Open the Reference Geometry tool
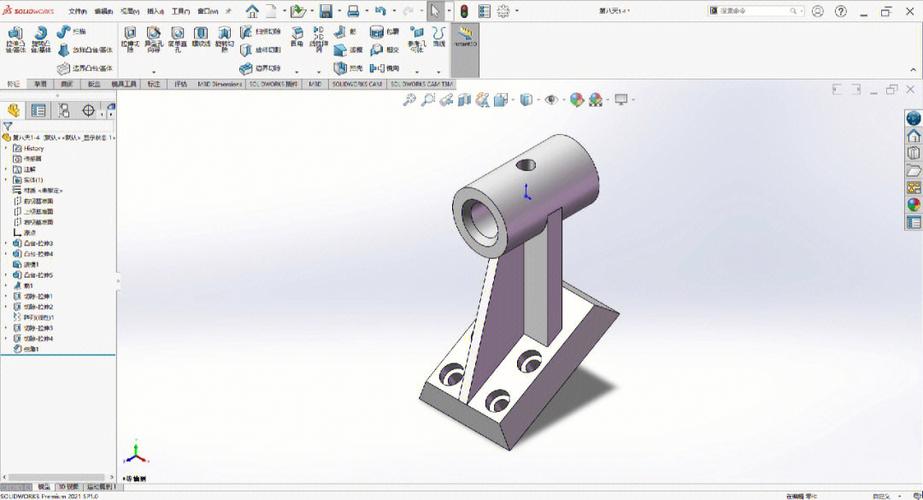The height and width of the screenshot is (500, 923). 417,39
